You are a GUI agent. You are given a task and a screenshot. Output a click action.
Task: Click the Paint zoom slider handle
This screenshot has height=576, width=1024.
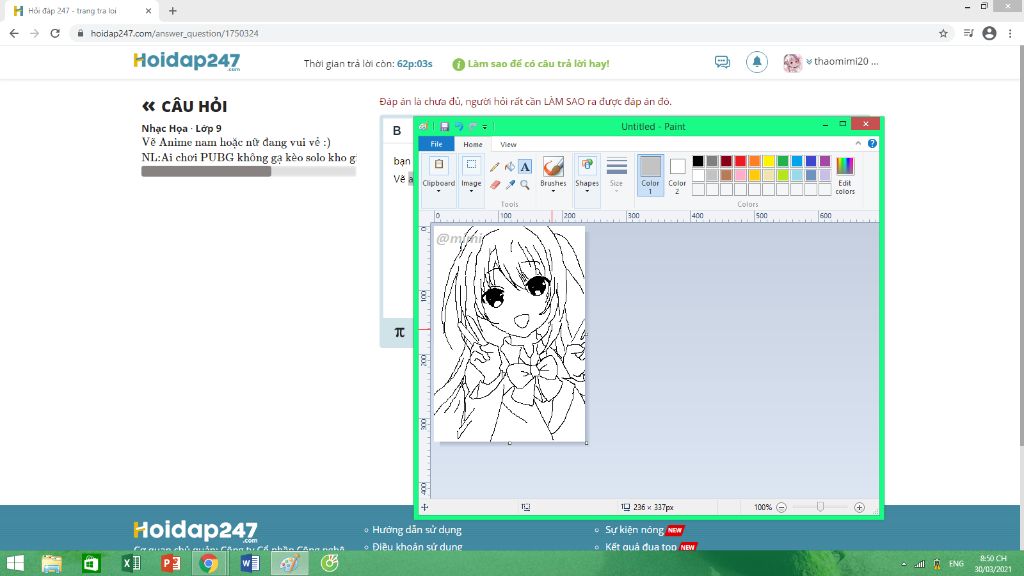pyautogui.click(x=820, y=507)
